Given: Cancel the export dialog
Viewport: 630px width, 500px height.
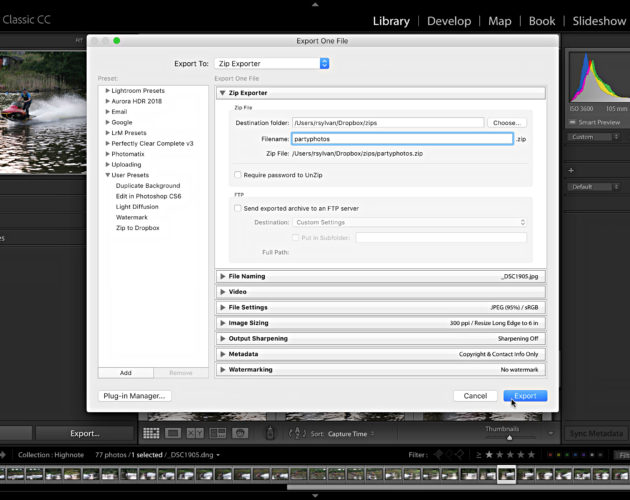Looking at the screenshot, I should click(x=475, y=396).
